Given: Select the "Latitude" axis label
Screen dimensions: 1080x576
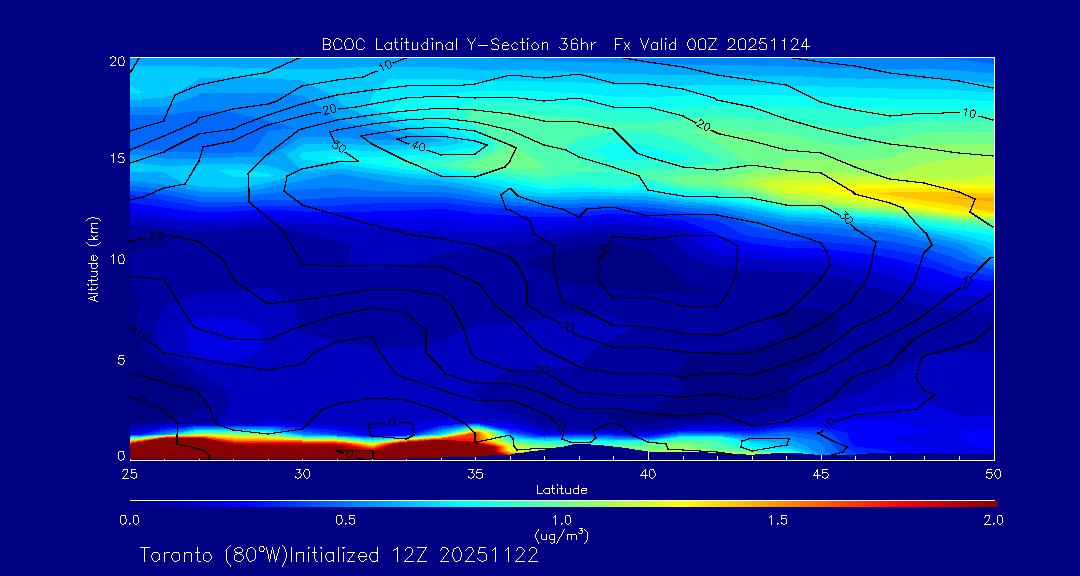Looking at the screenshot, I should [x=562, y=491].
